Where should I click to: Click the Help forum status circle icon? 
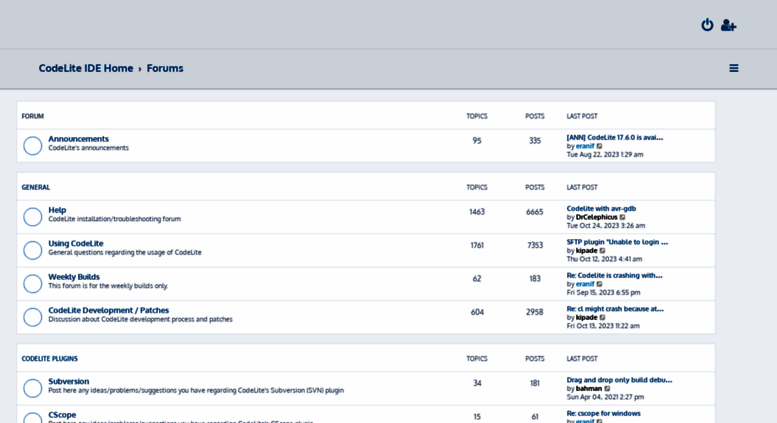[x=33, y=216]
